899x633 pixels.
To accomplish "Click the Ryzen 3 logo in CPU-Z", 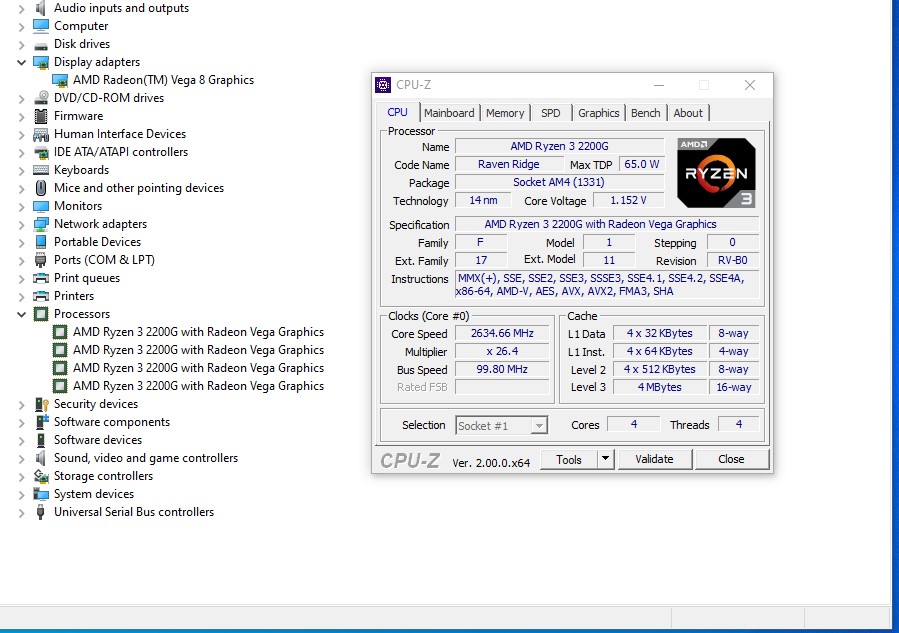I will coord(716,172).
